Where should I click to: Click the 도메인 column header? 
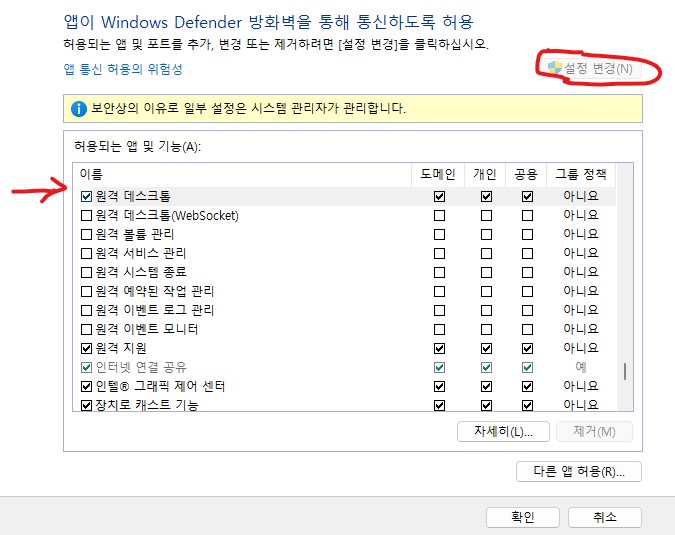coord(438,174)
